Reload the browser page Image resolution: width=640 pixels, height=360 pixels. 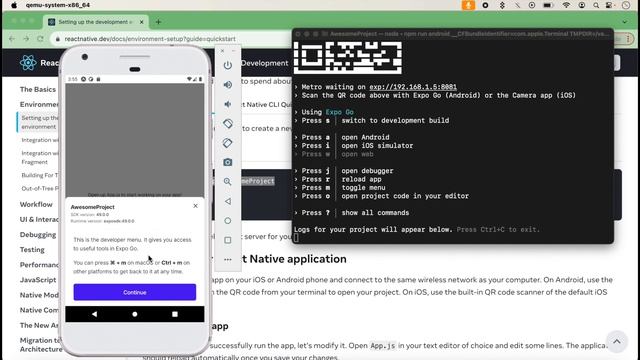pos(40,39)
